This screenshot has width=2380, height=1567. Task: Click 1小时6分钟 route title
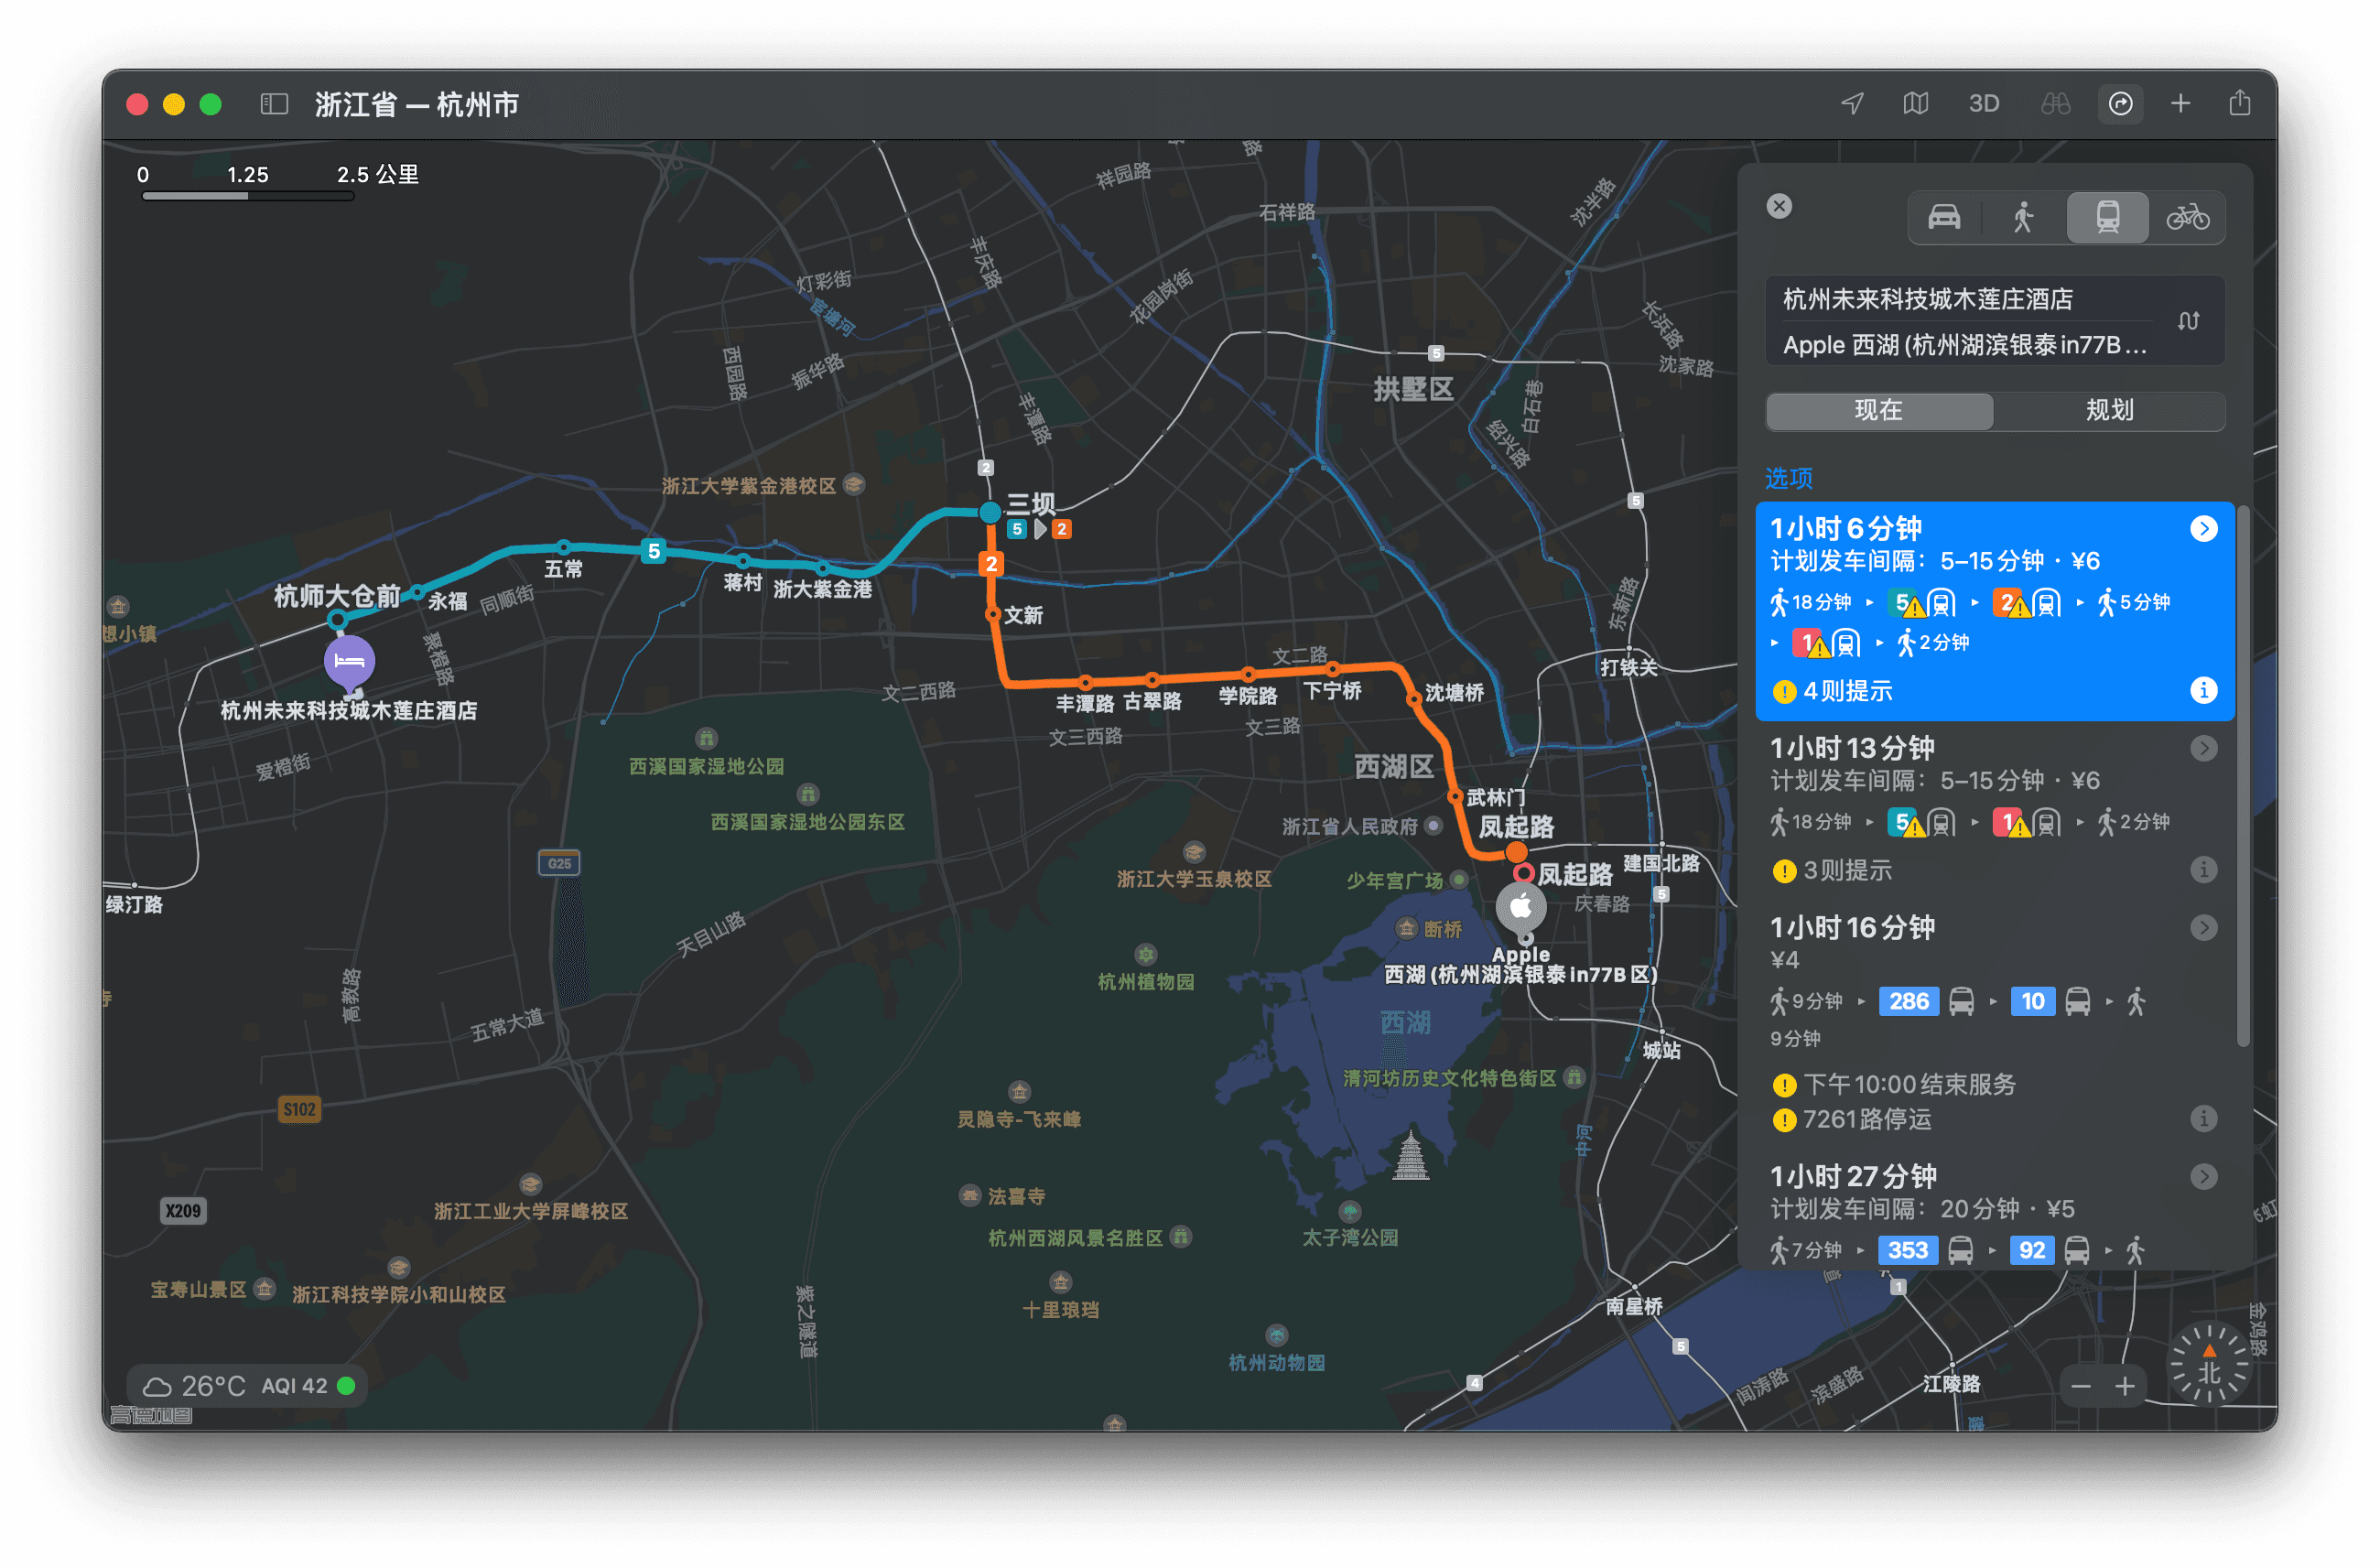point(1846,528)
